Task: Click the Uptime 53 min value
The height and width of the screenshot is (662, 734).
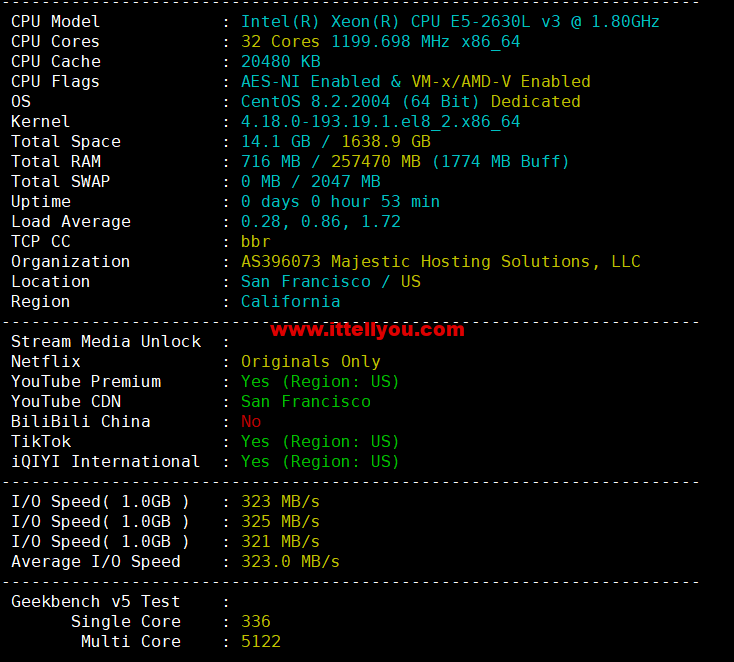Action: tap(340, 202)
